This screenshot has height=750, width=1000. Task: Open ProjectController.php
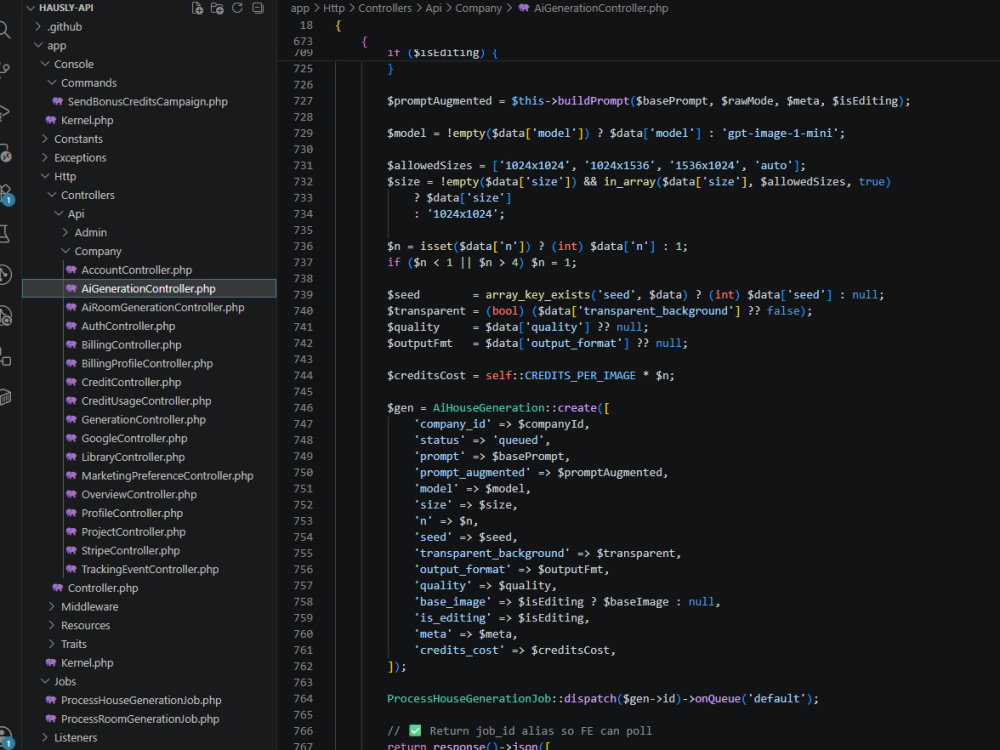[x=133, y=532]
